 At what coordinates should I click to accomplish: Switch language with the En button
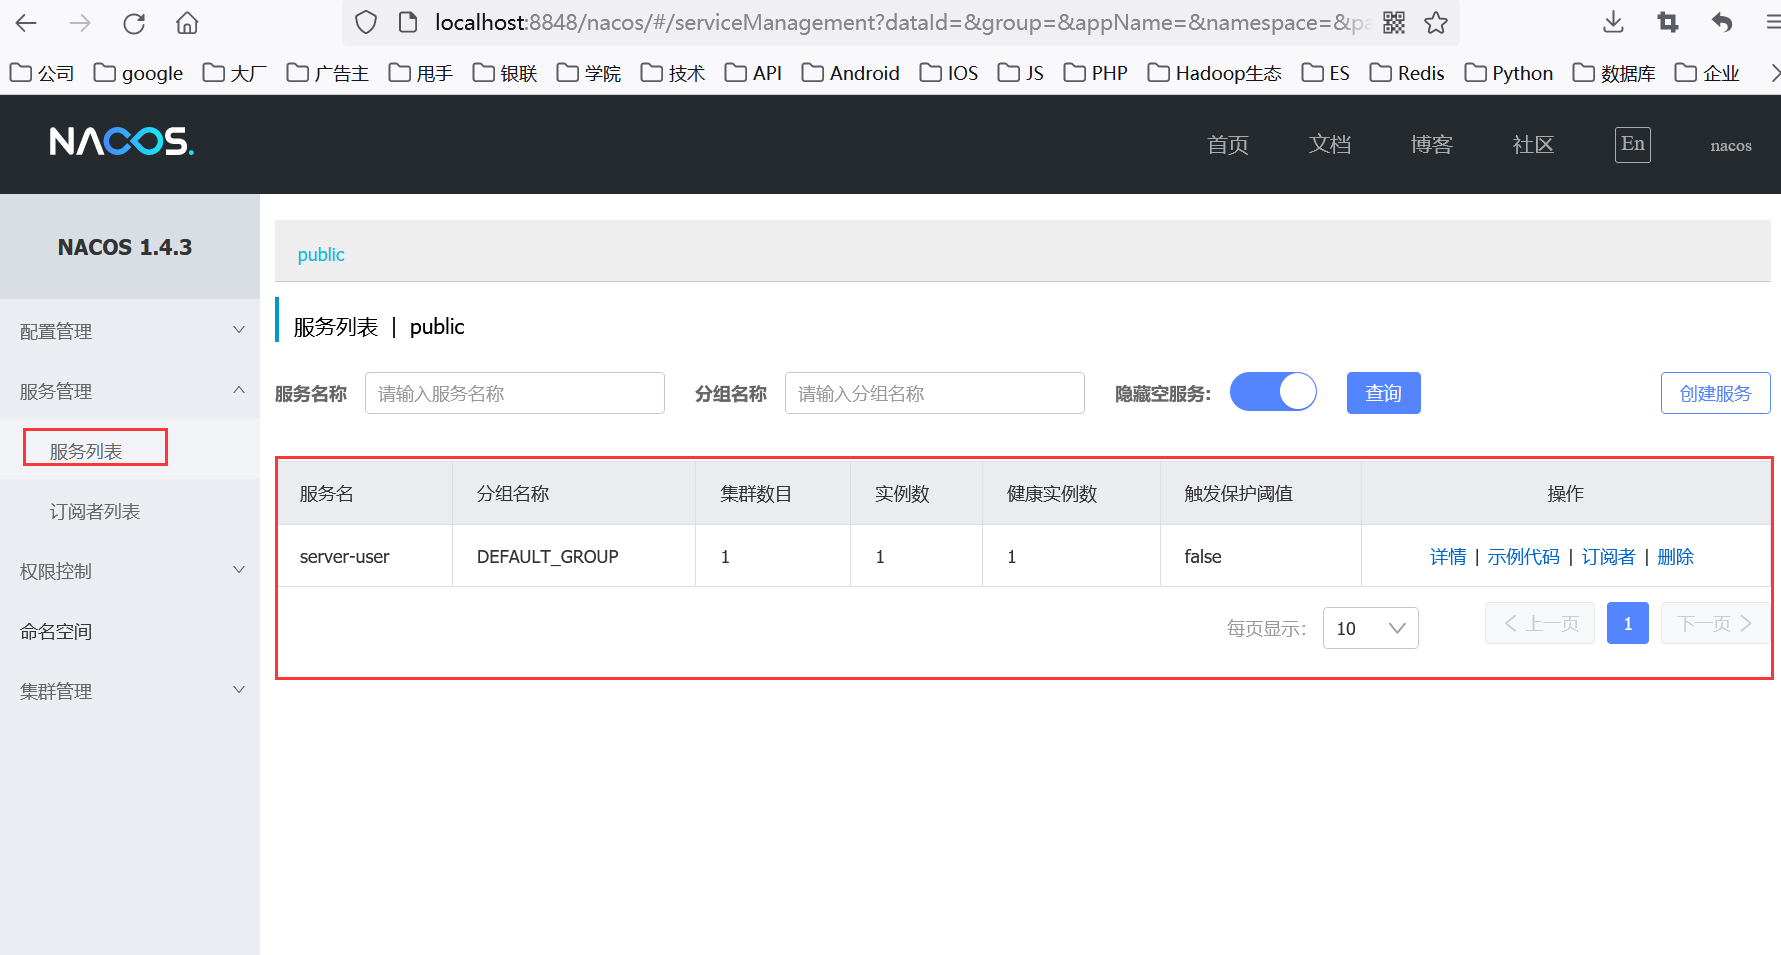(1632, 144)
